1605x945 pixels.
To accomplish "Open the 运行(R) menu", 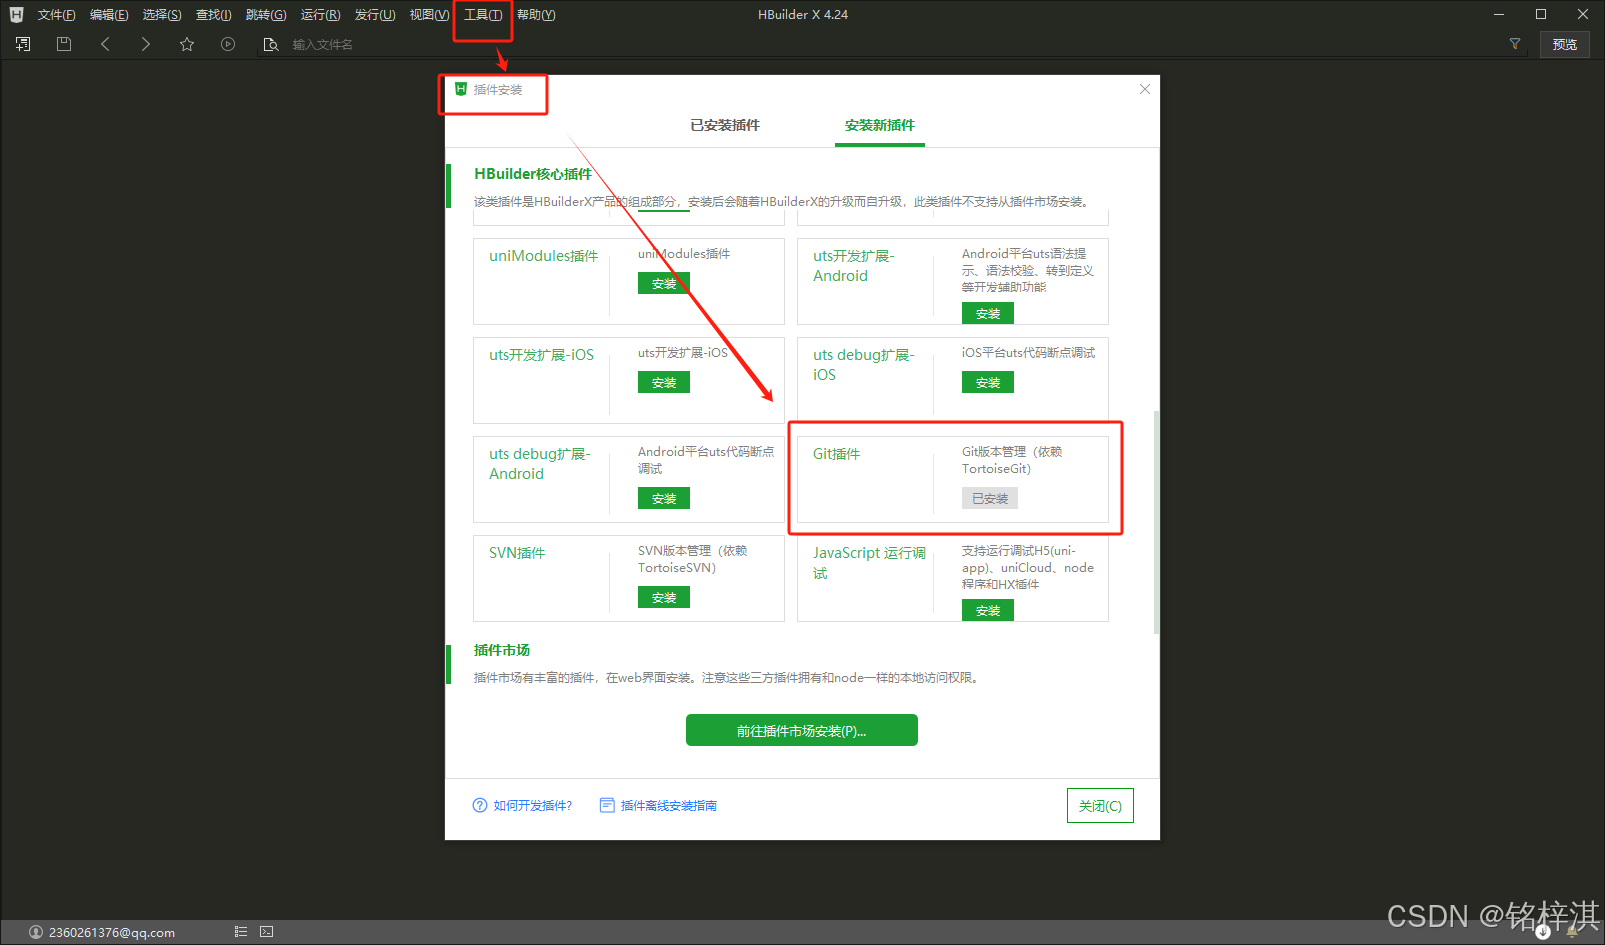I will coord(320,15).
